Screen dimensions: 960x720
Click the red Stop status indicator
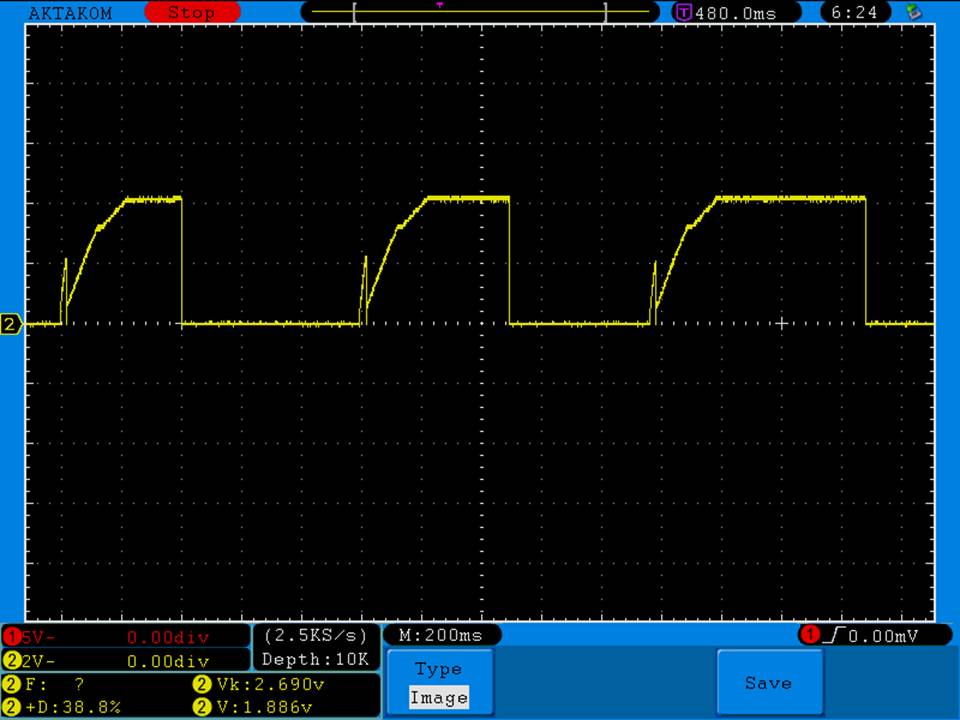point(192,13)
